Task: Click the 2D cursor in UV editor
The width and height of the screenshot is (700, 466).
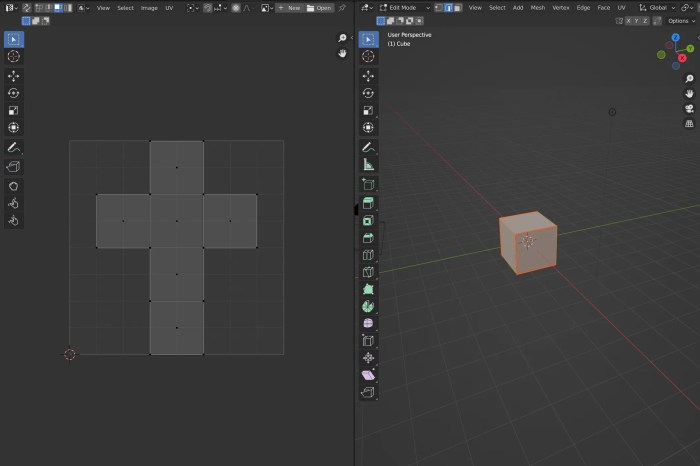Action: pos(70,354)
